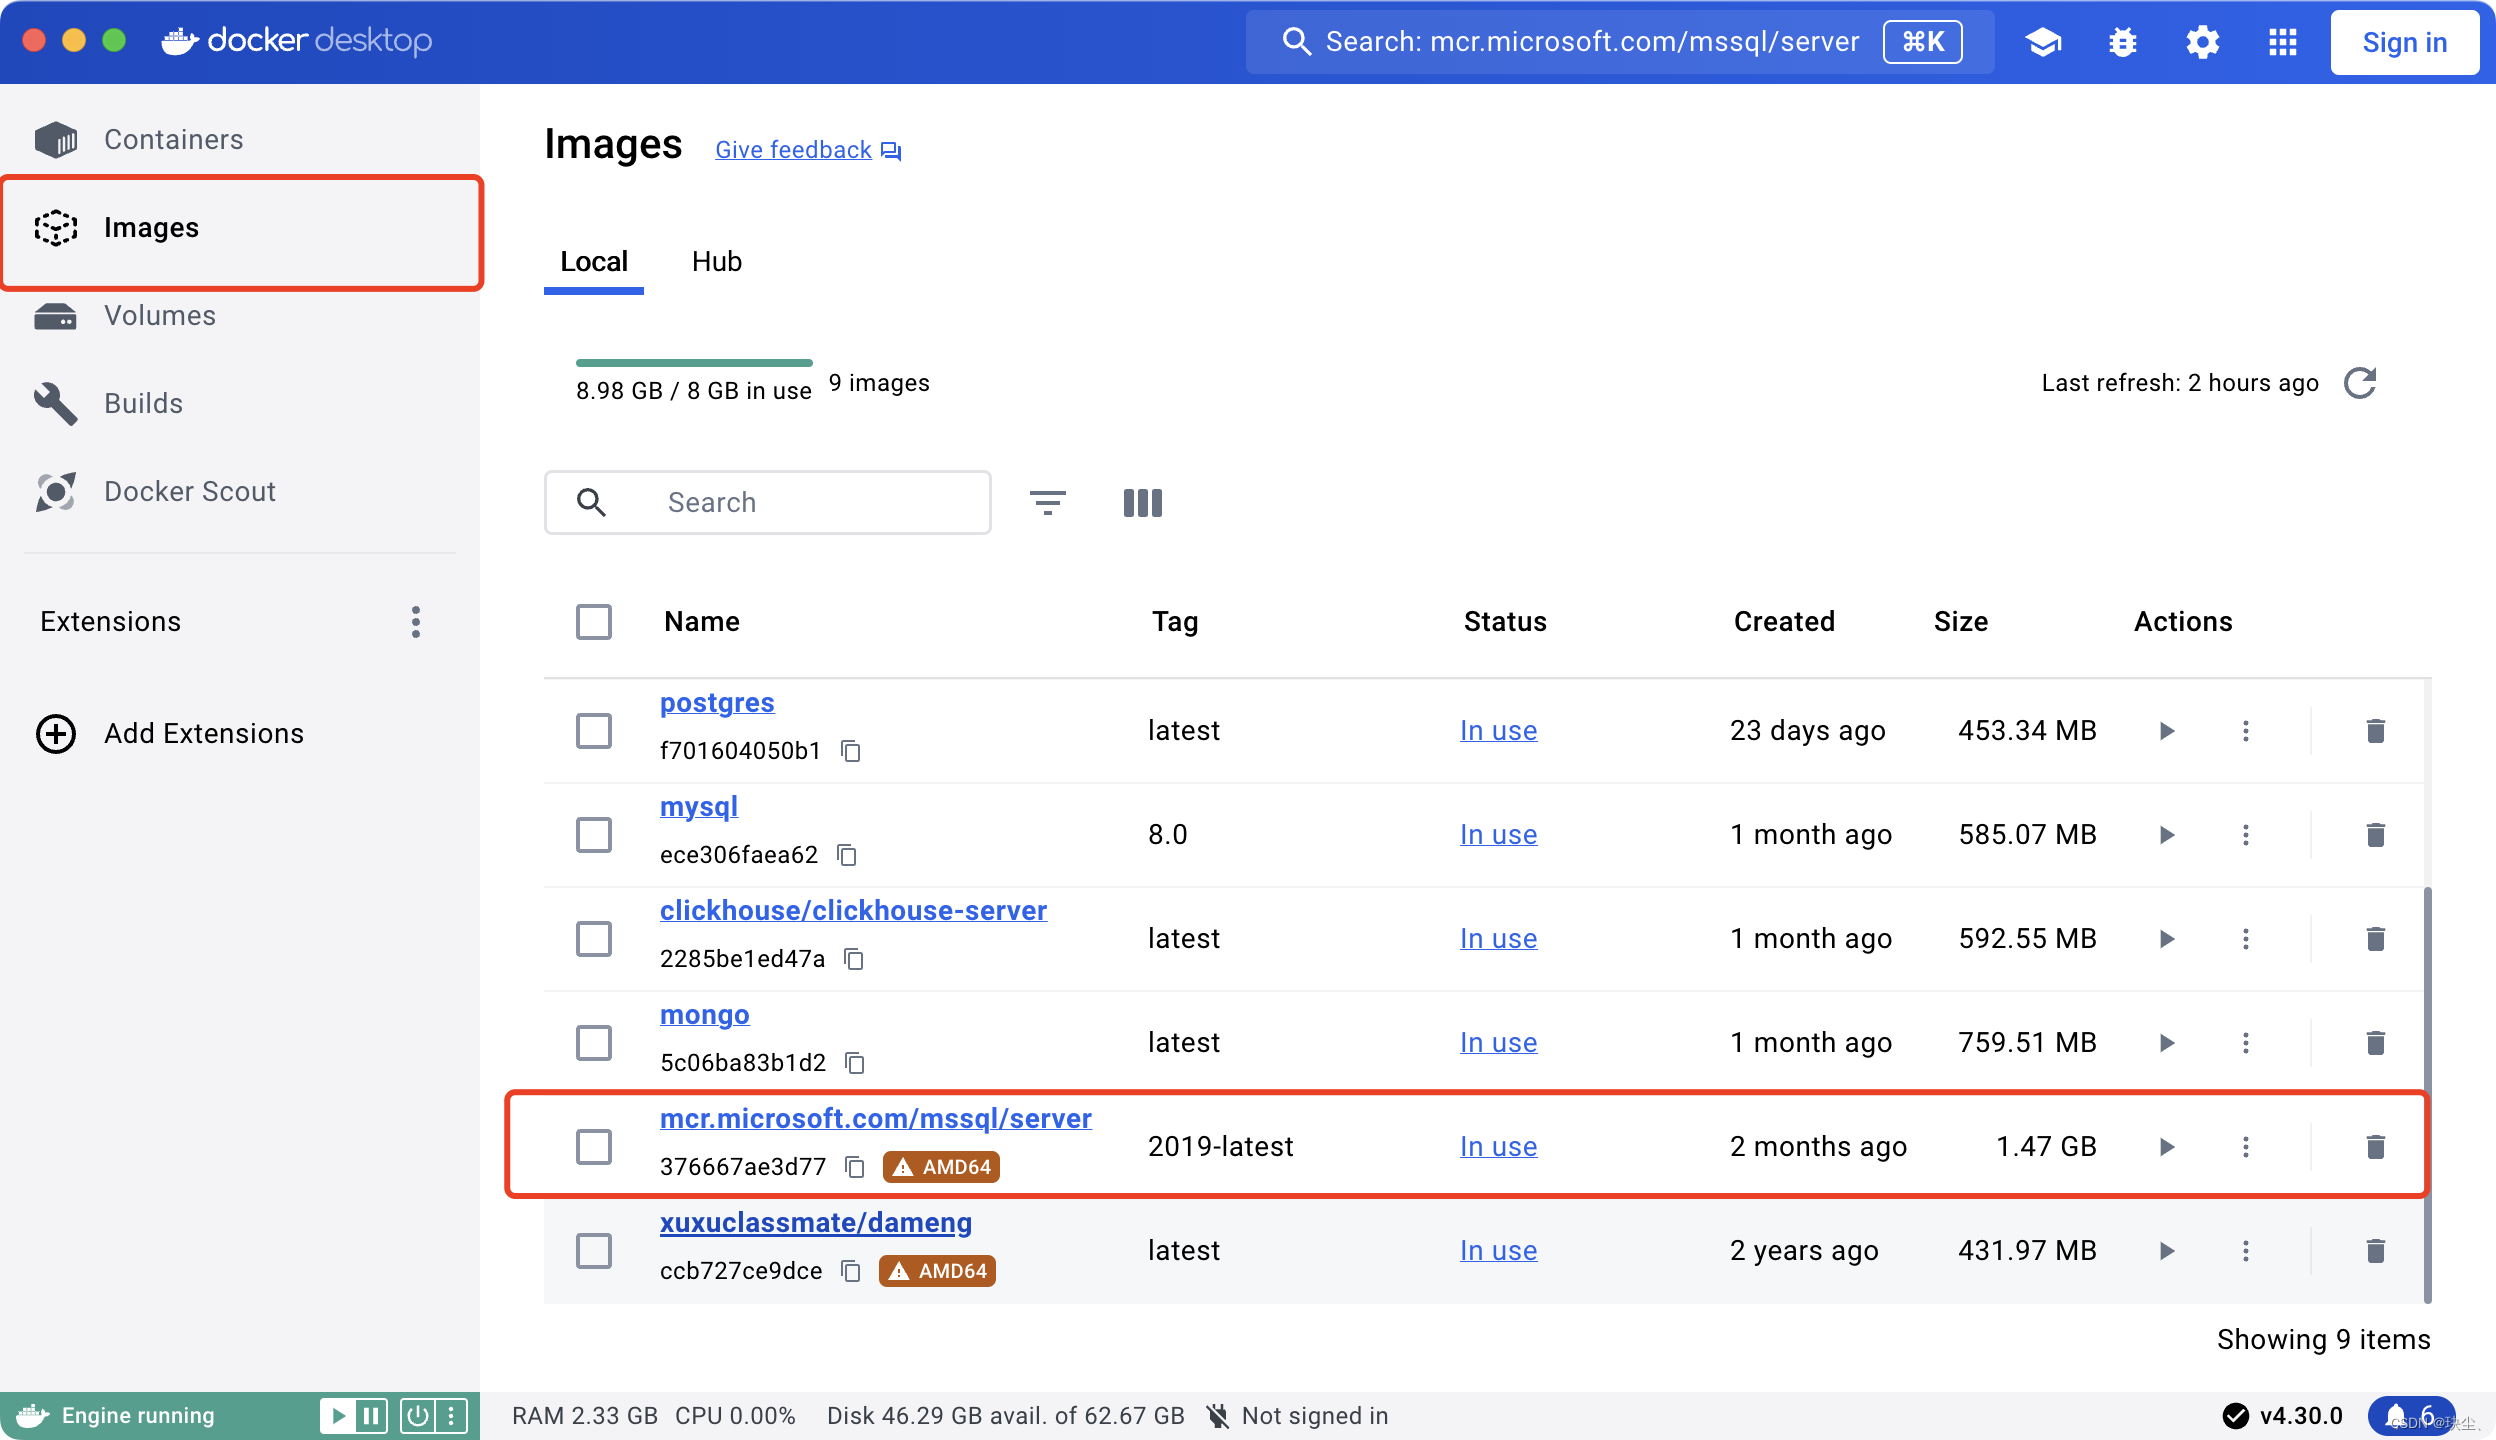
Task: Check the mysql image checkbox
Action: (x=594, y=835)
